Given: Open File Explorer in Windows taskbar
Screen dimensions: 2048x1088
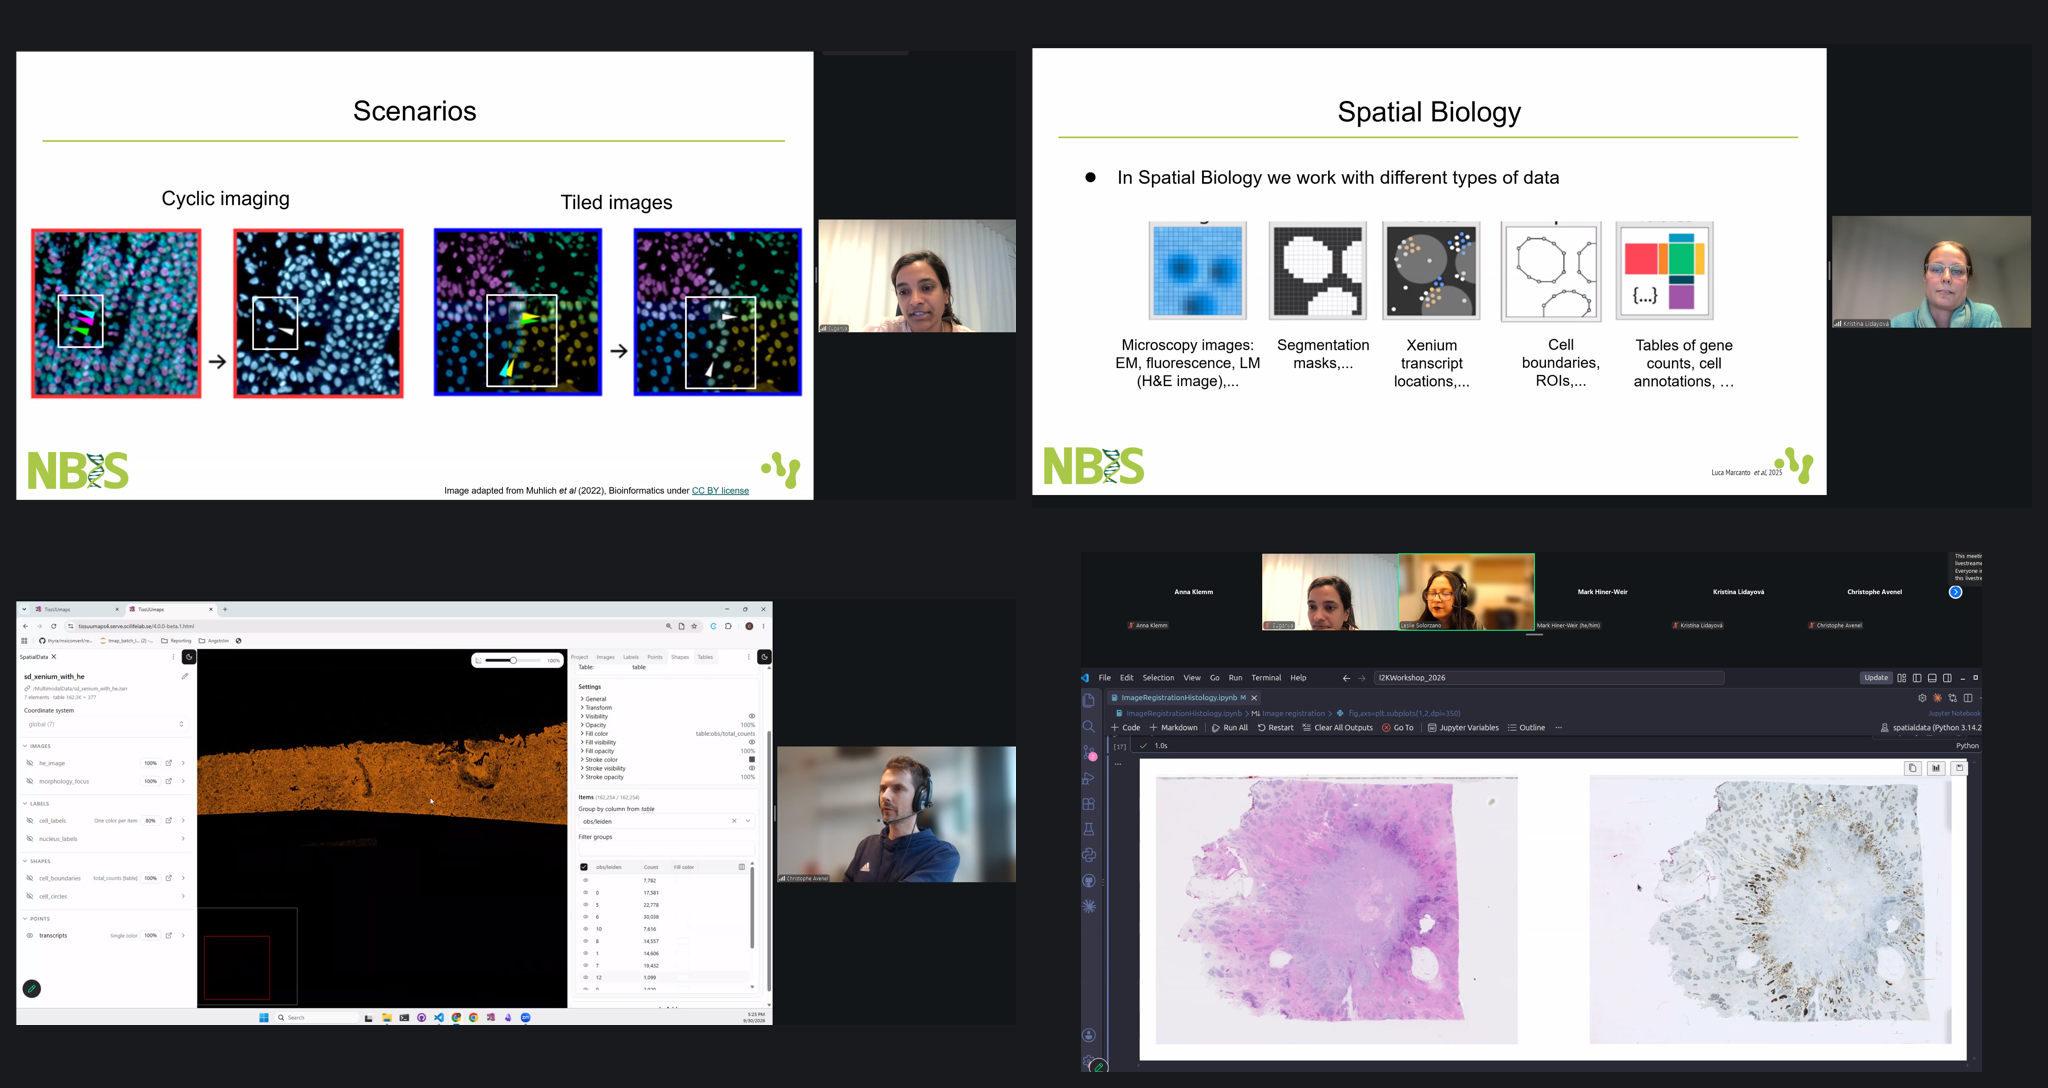Looking at the screenshot, I should point(386,1017).
